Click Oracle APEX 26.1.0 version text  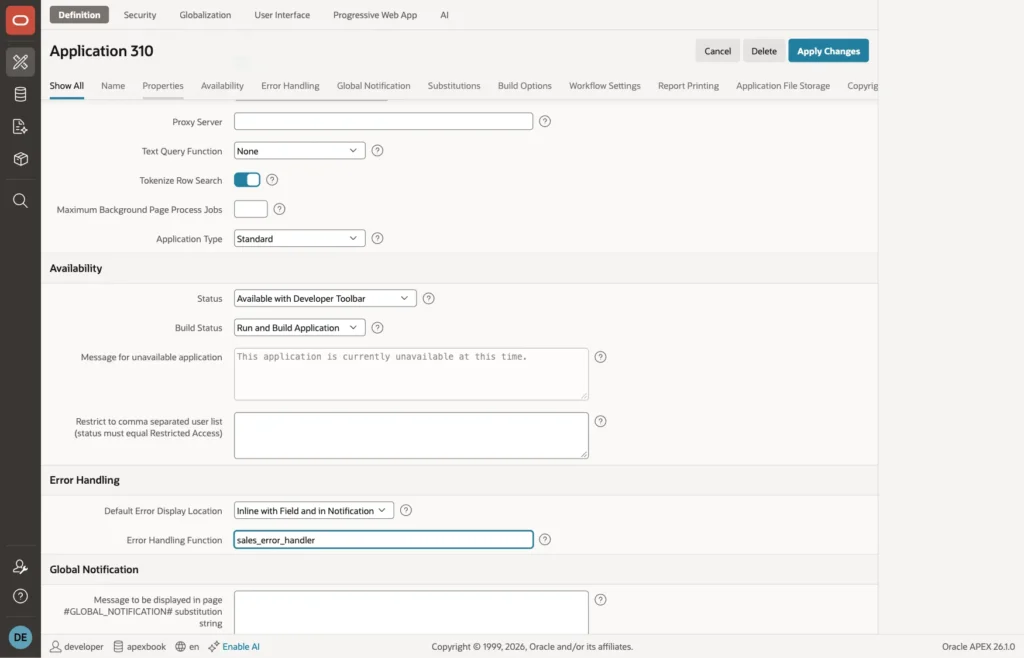(x=978, y=646)
